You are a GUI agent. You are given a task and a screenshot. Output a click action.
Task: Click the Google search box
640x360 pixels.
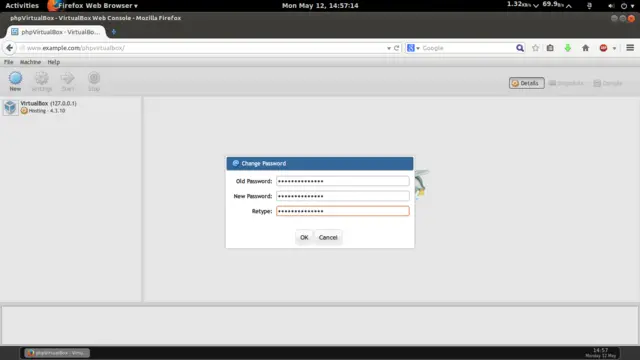467,48
